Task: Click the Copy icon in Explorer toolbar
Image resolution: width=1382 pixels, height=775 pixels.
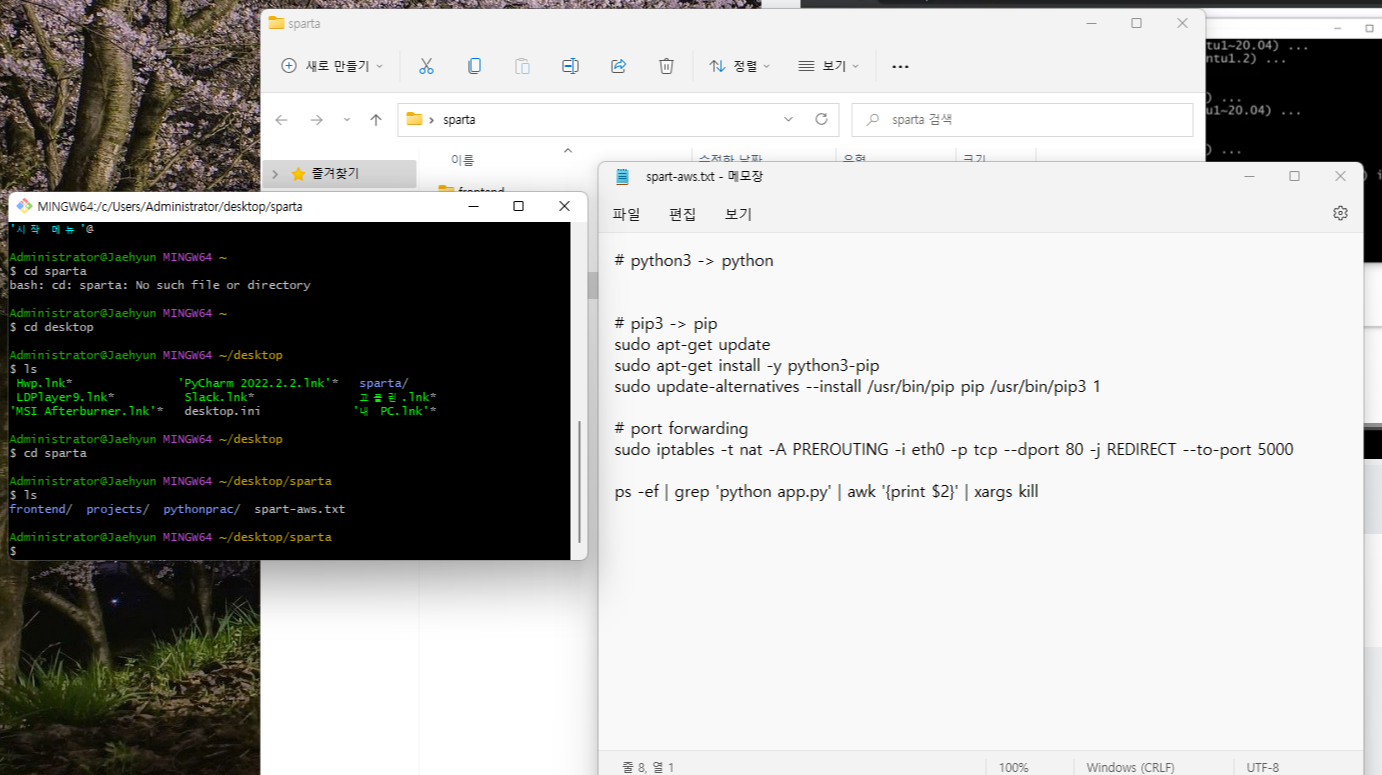Action: pyautogui.click(x=474, y=66)
